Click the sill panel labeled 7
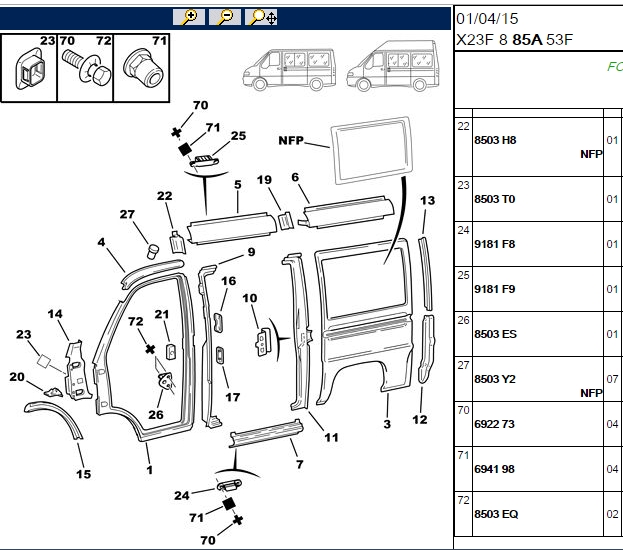This screenshot has height=550, width=623. click(x=266, y=433)
